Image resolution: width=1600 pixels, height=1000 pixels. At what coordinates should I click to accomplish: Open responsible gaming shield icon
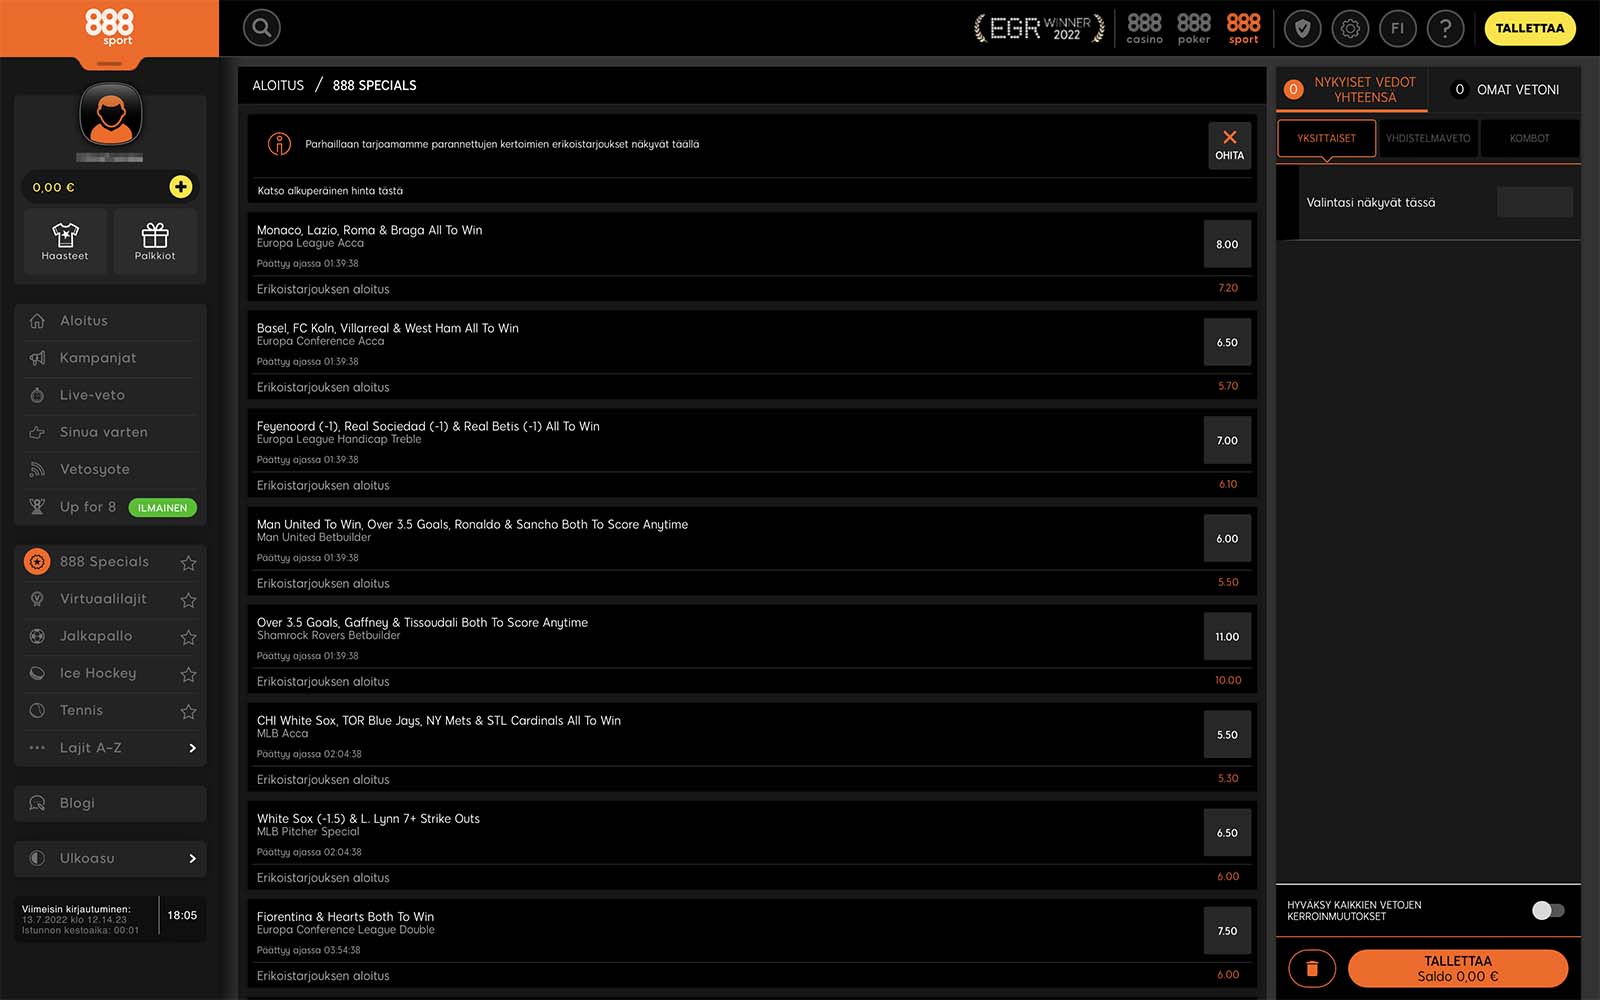coord(1303,29)
